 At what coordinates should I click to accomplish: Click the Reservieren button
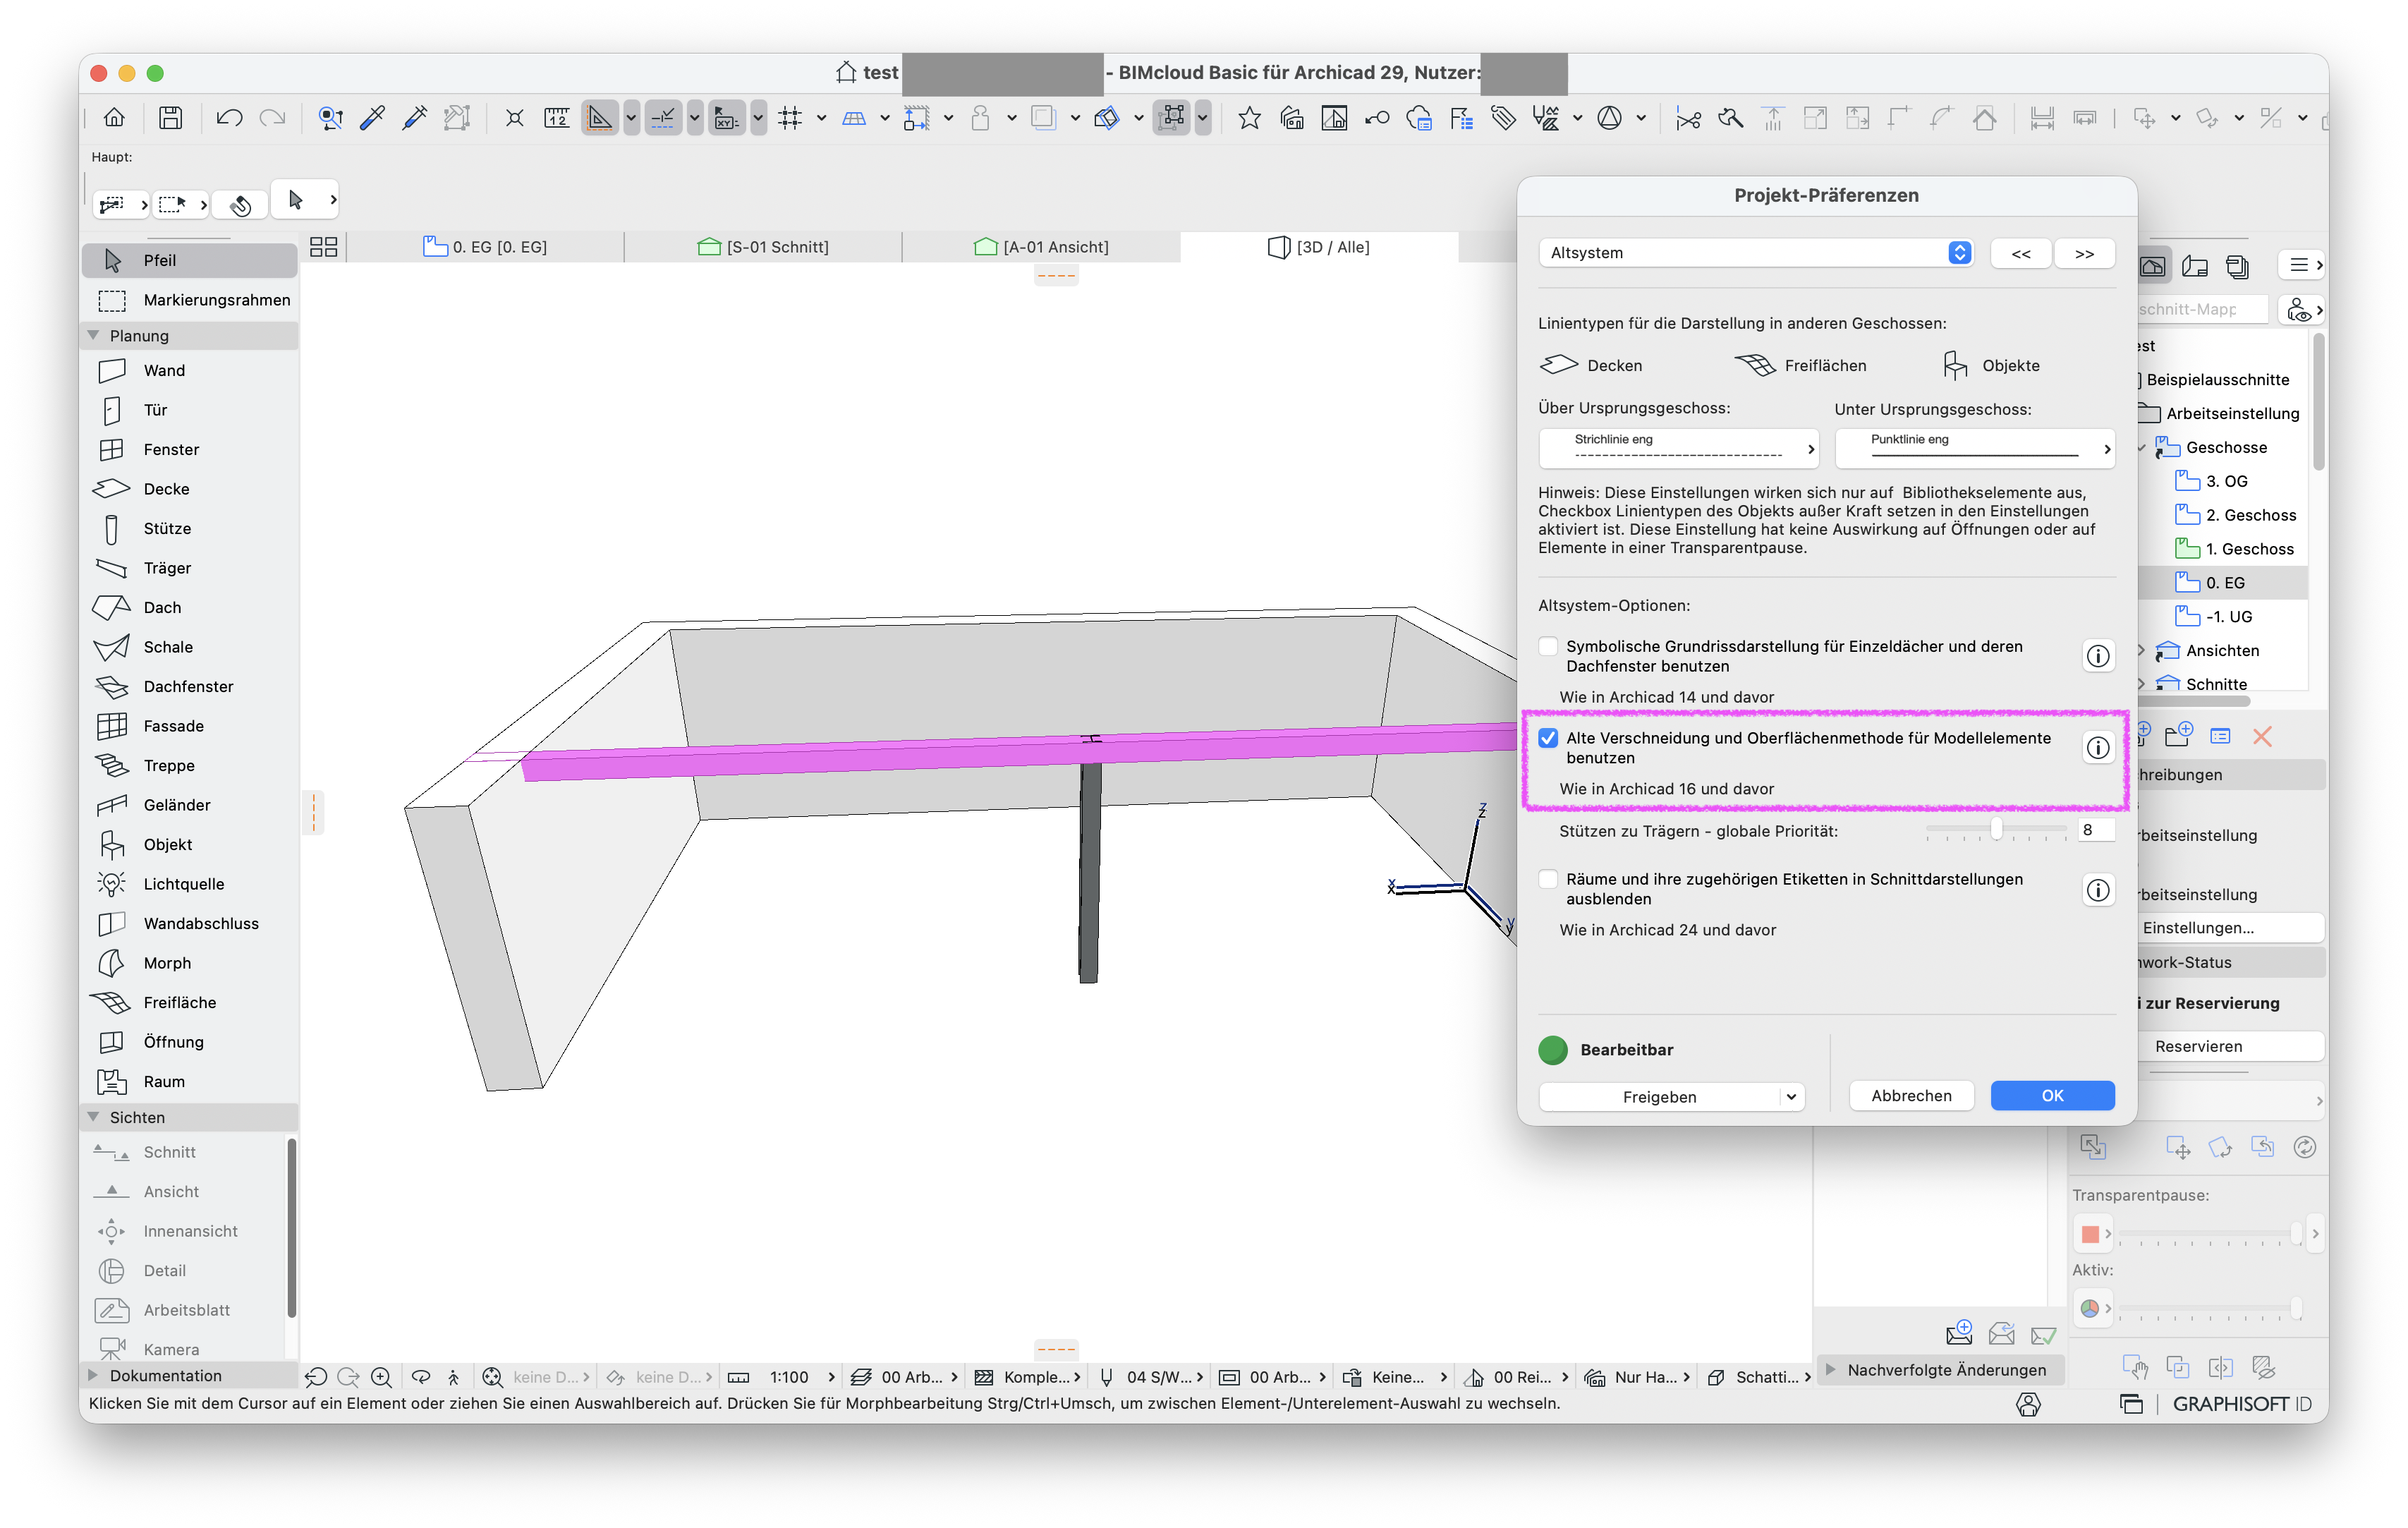pyautogui.click(x=2198, y=1047)
